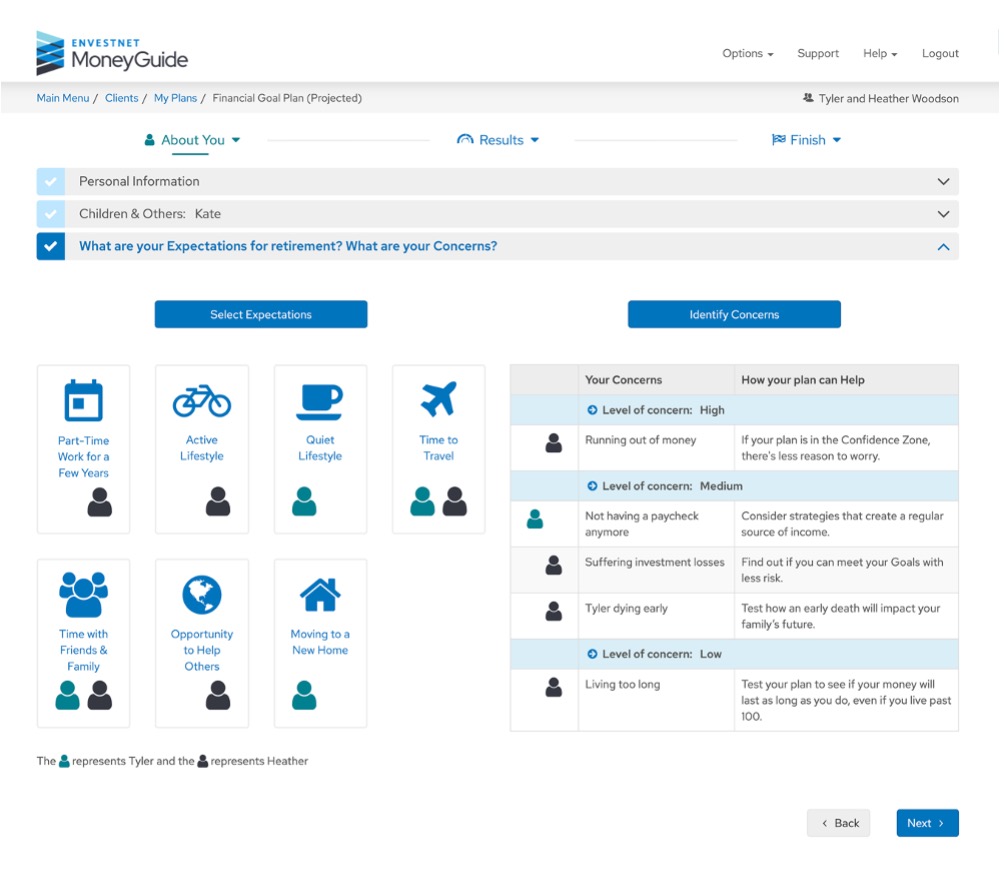Viewport: 1004px width, 874px height.
Task: Click the Back button
Action: (838, 823)
